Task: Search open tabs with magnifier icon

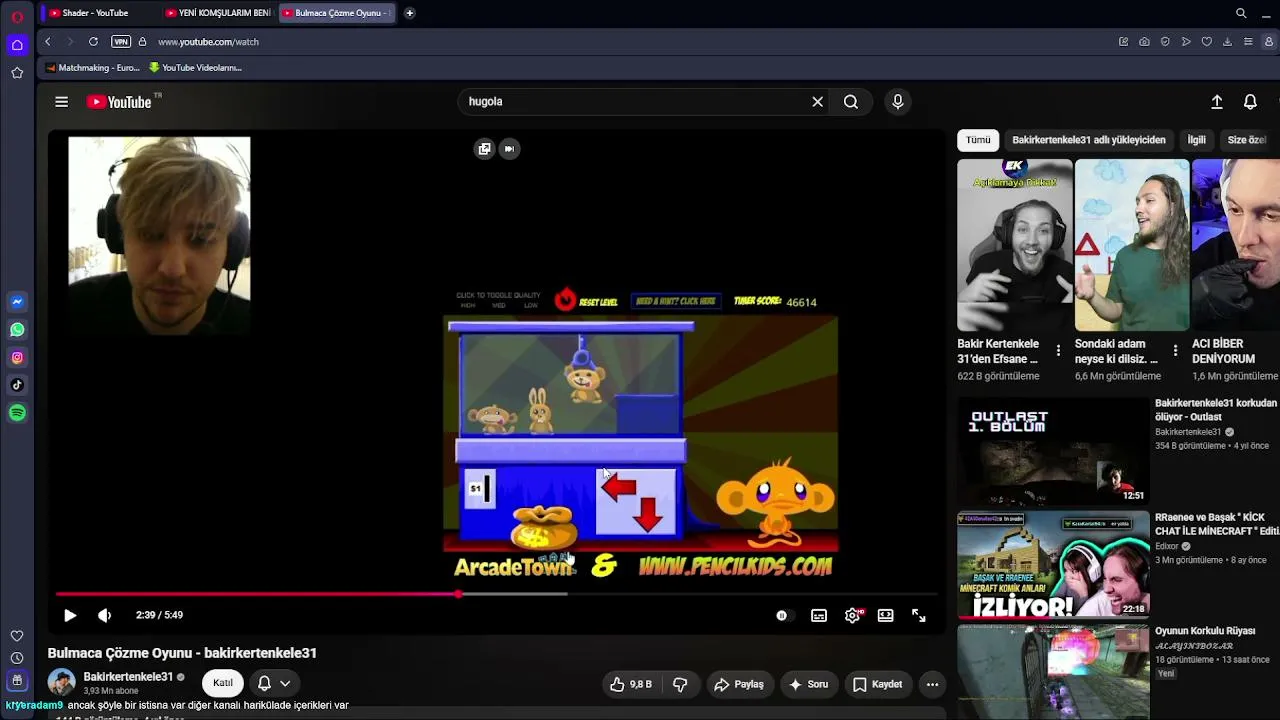Action: pos(1241,13)
